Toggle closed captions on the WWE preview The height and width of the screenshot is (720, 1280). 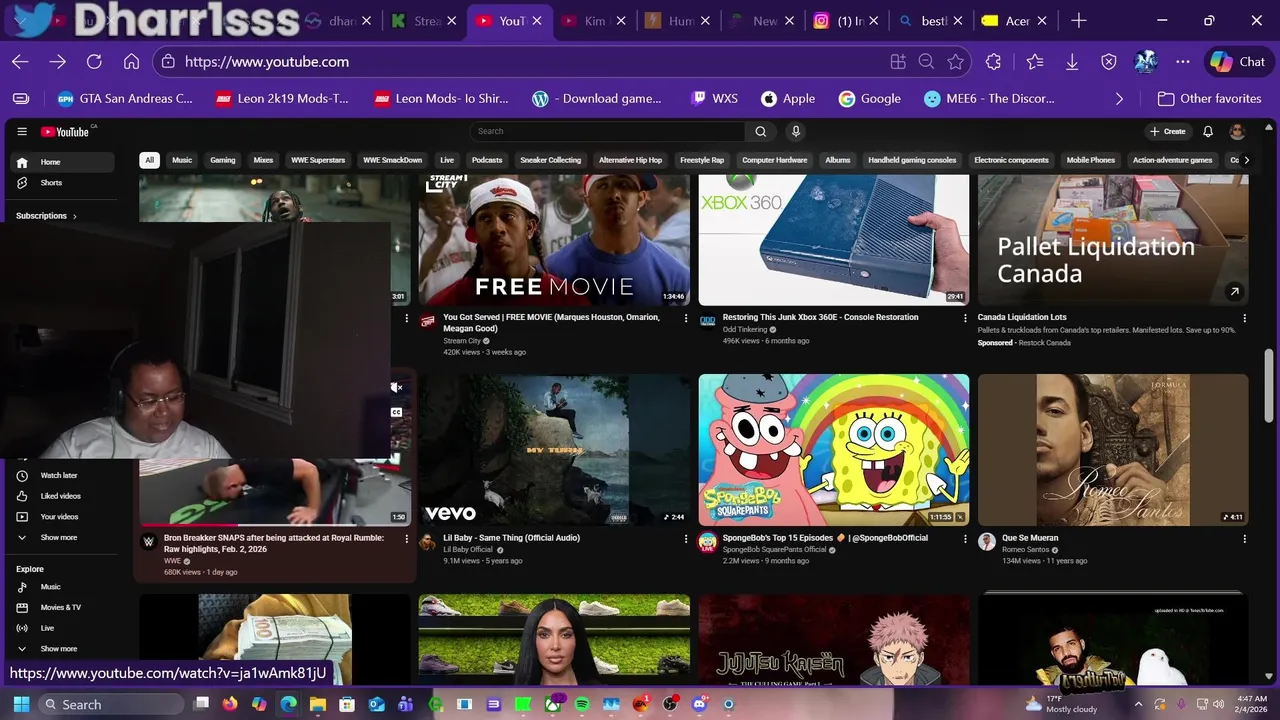point(397,412)
